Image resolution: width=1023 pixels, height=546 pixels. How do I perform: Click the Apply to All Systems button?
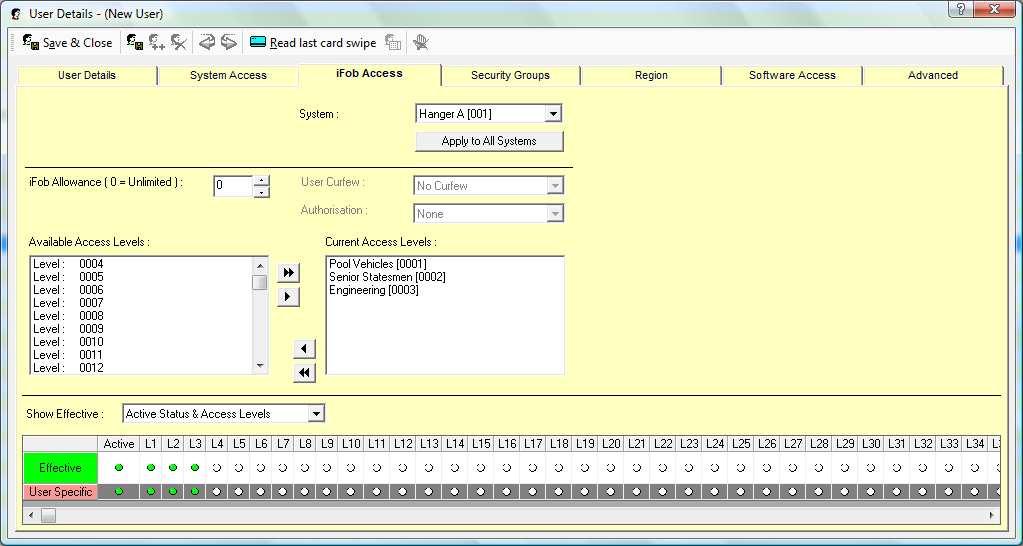pyautogui.click(x=489, y=141)
